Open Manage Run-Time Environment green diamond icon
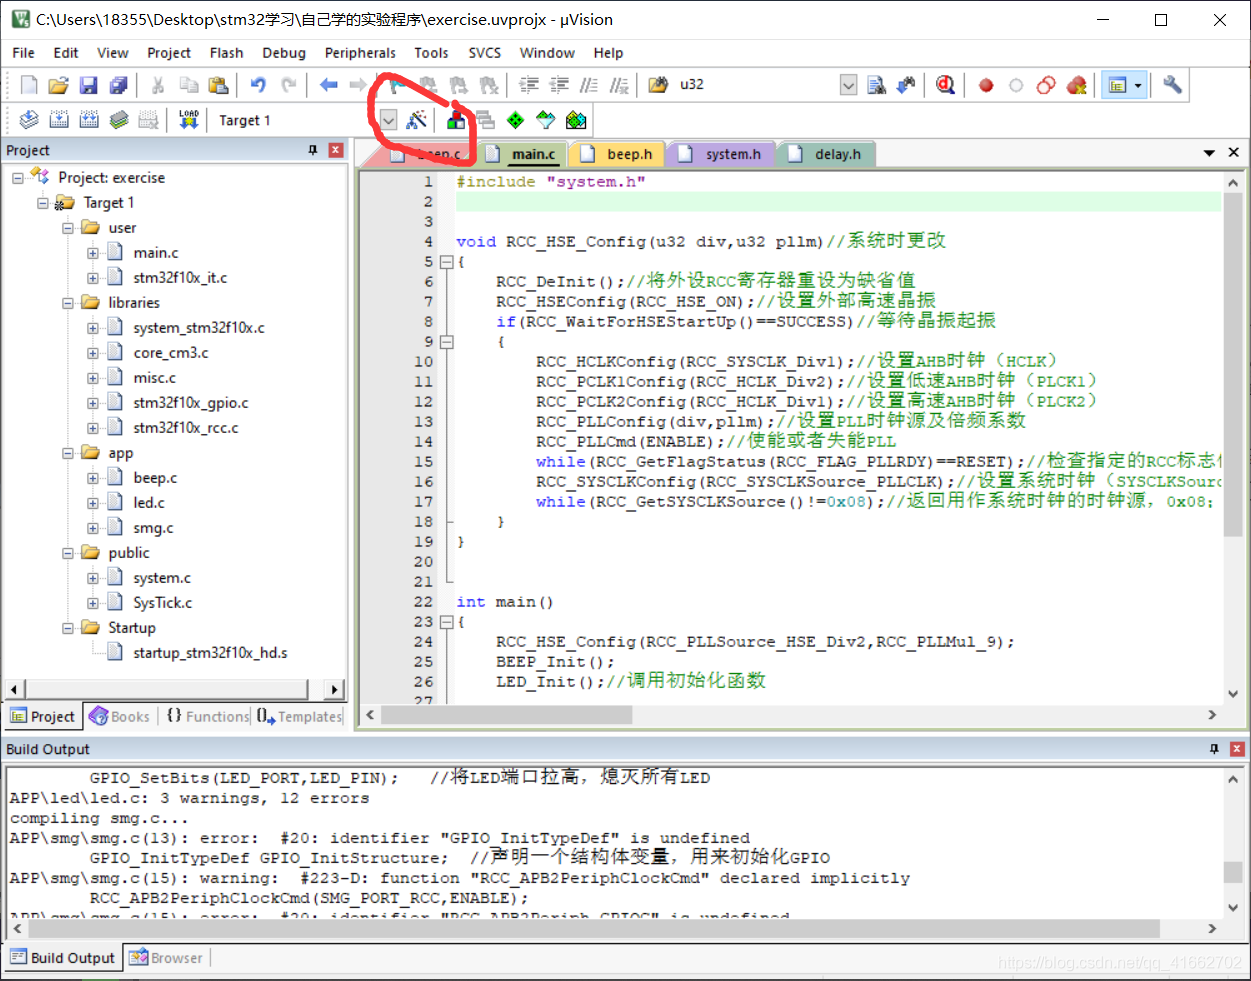 point(515,120)
